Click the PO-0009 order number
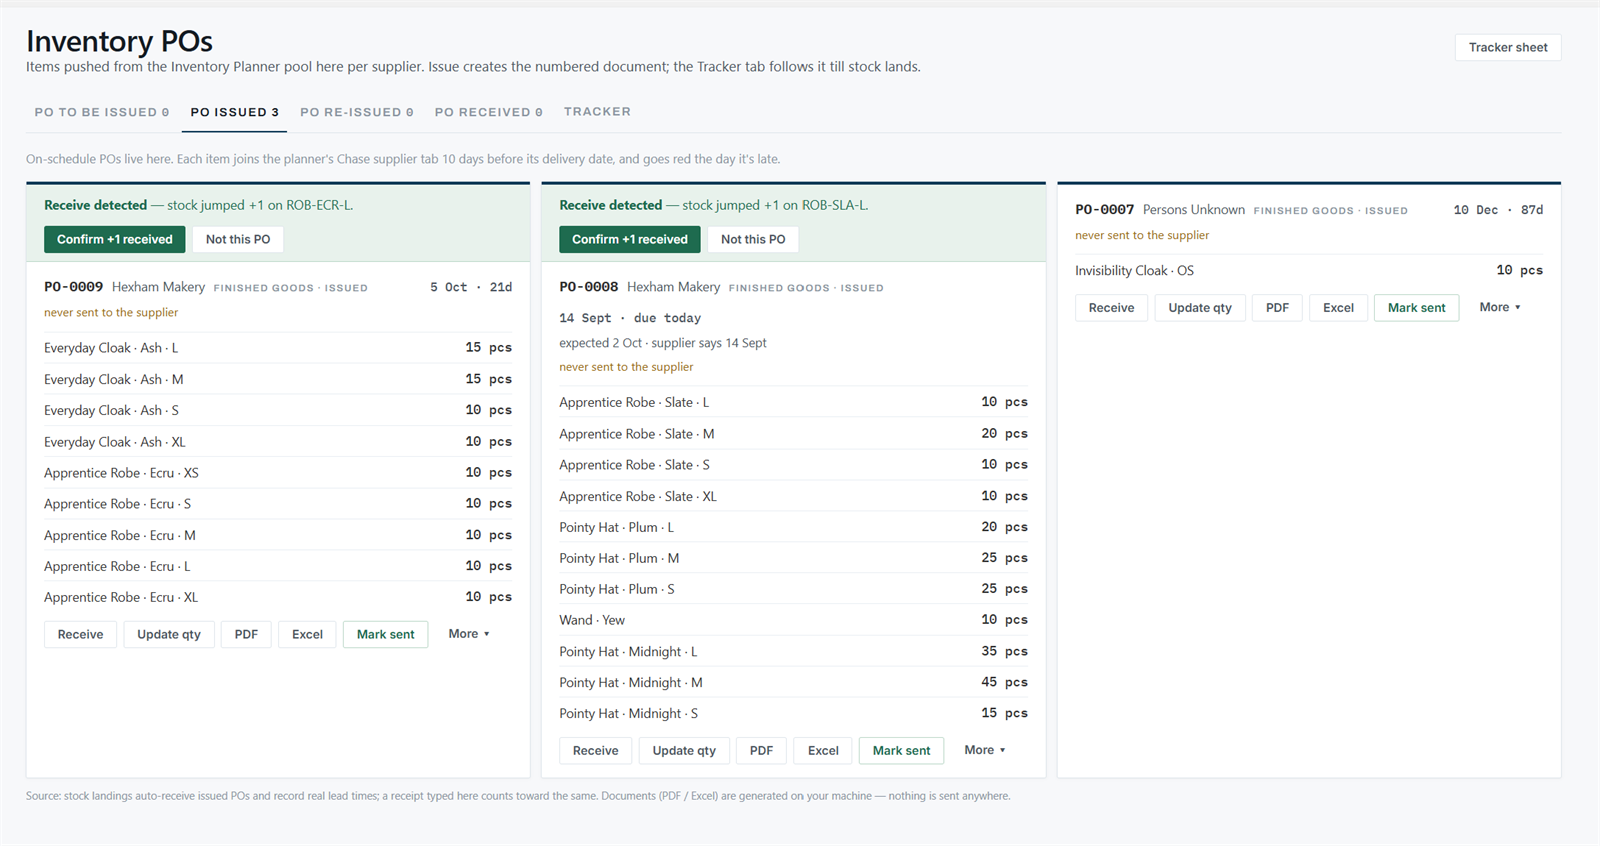Screen dimensions: 1600x846 73,287
